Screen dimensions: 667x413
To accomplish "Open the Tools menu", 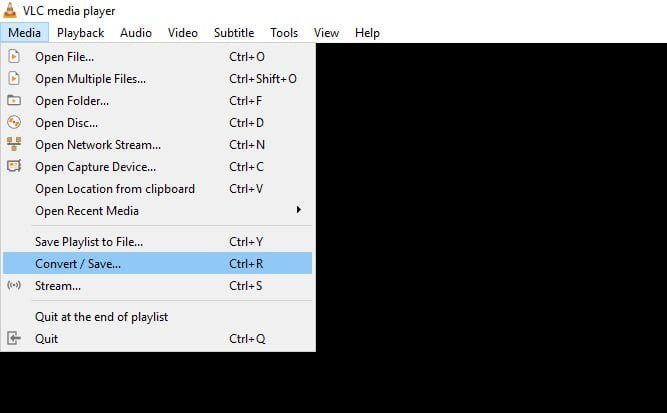I will [284, 33].
